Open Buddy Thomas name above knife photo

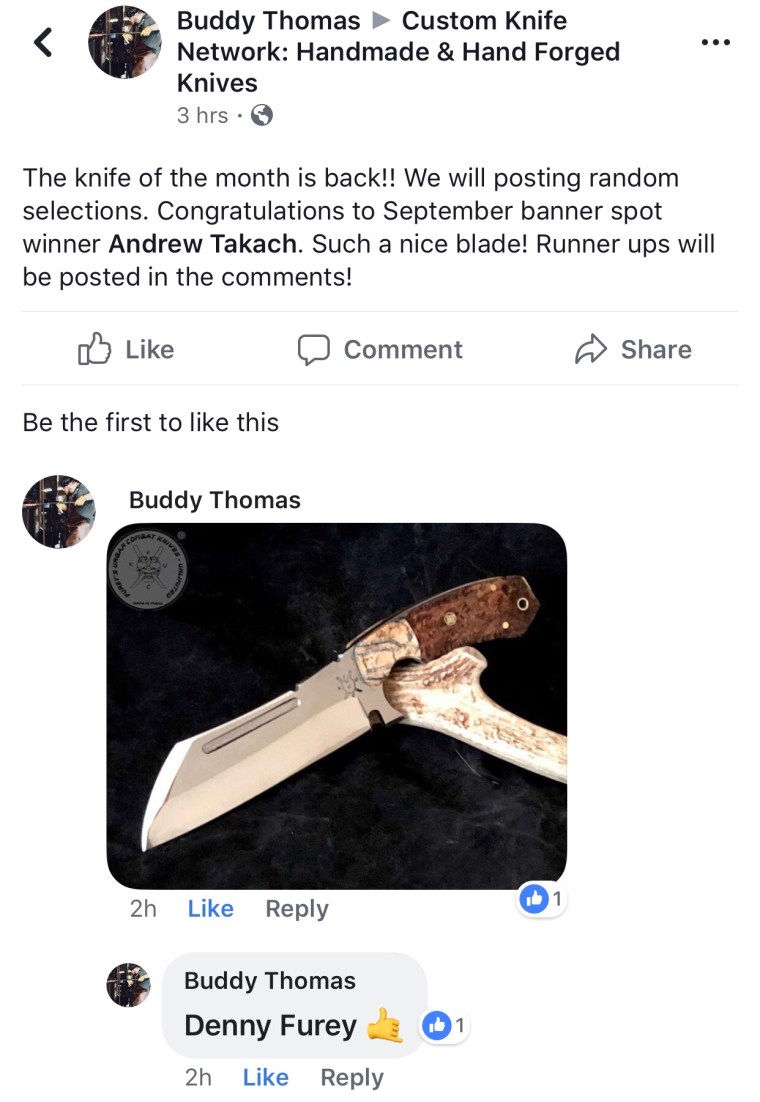(x=214, y=500)
